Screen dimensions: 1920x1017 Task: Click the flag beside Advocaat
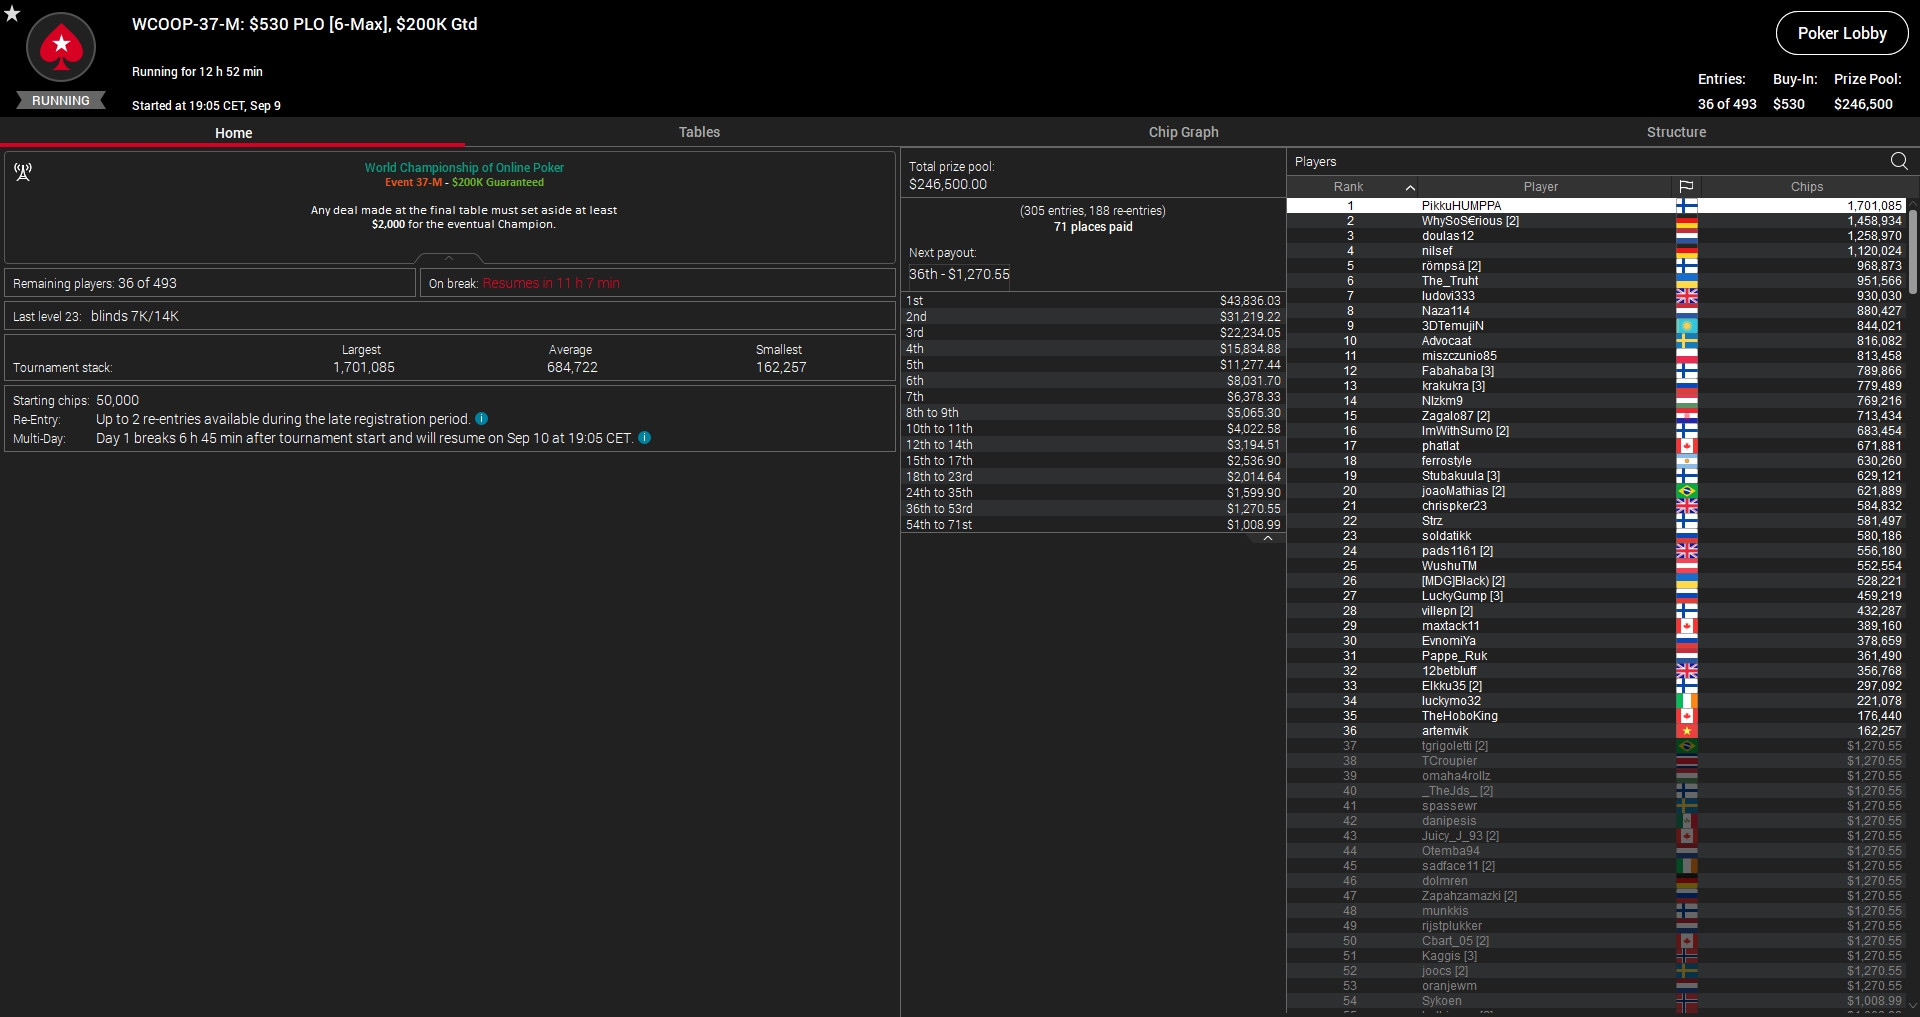1686,341
